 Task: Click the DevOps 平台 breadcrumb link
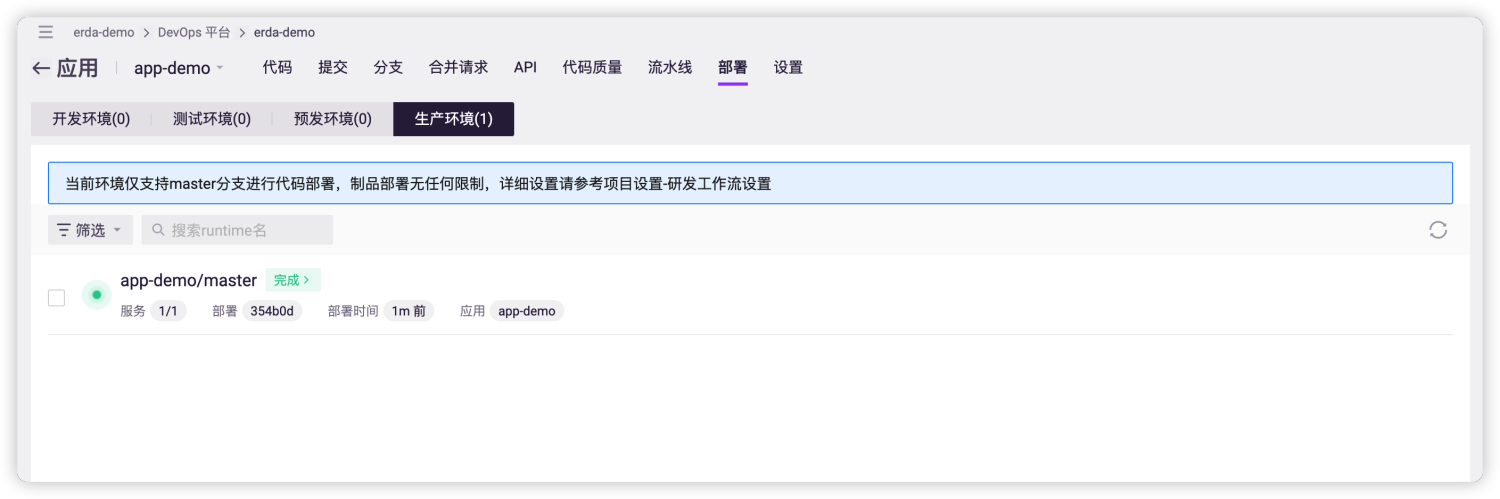click(x=194, y=33)
